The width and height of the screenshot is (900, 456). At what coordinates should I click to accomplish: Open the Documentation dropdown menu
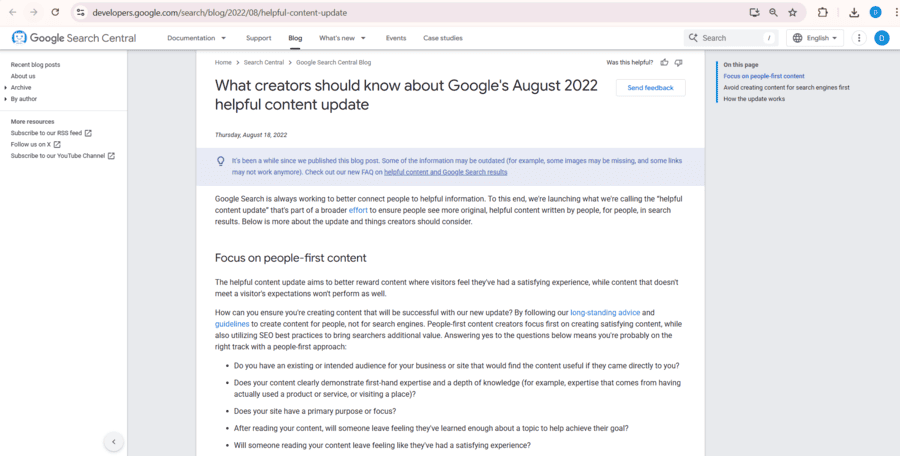196,38
